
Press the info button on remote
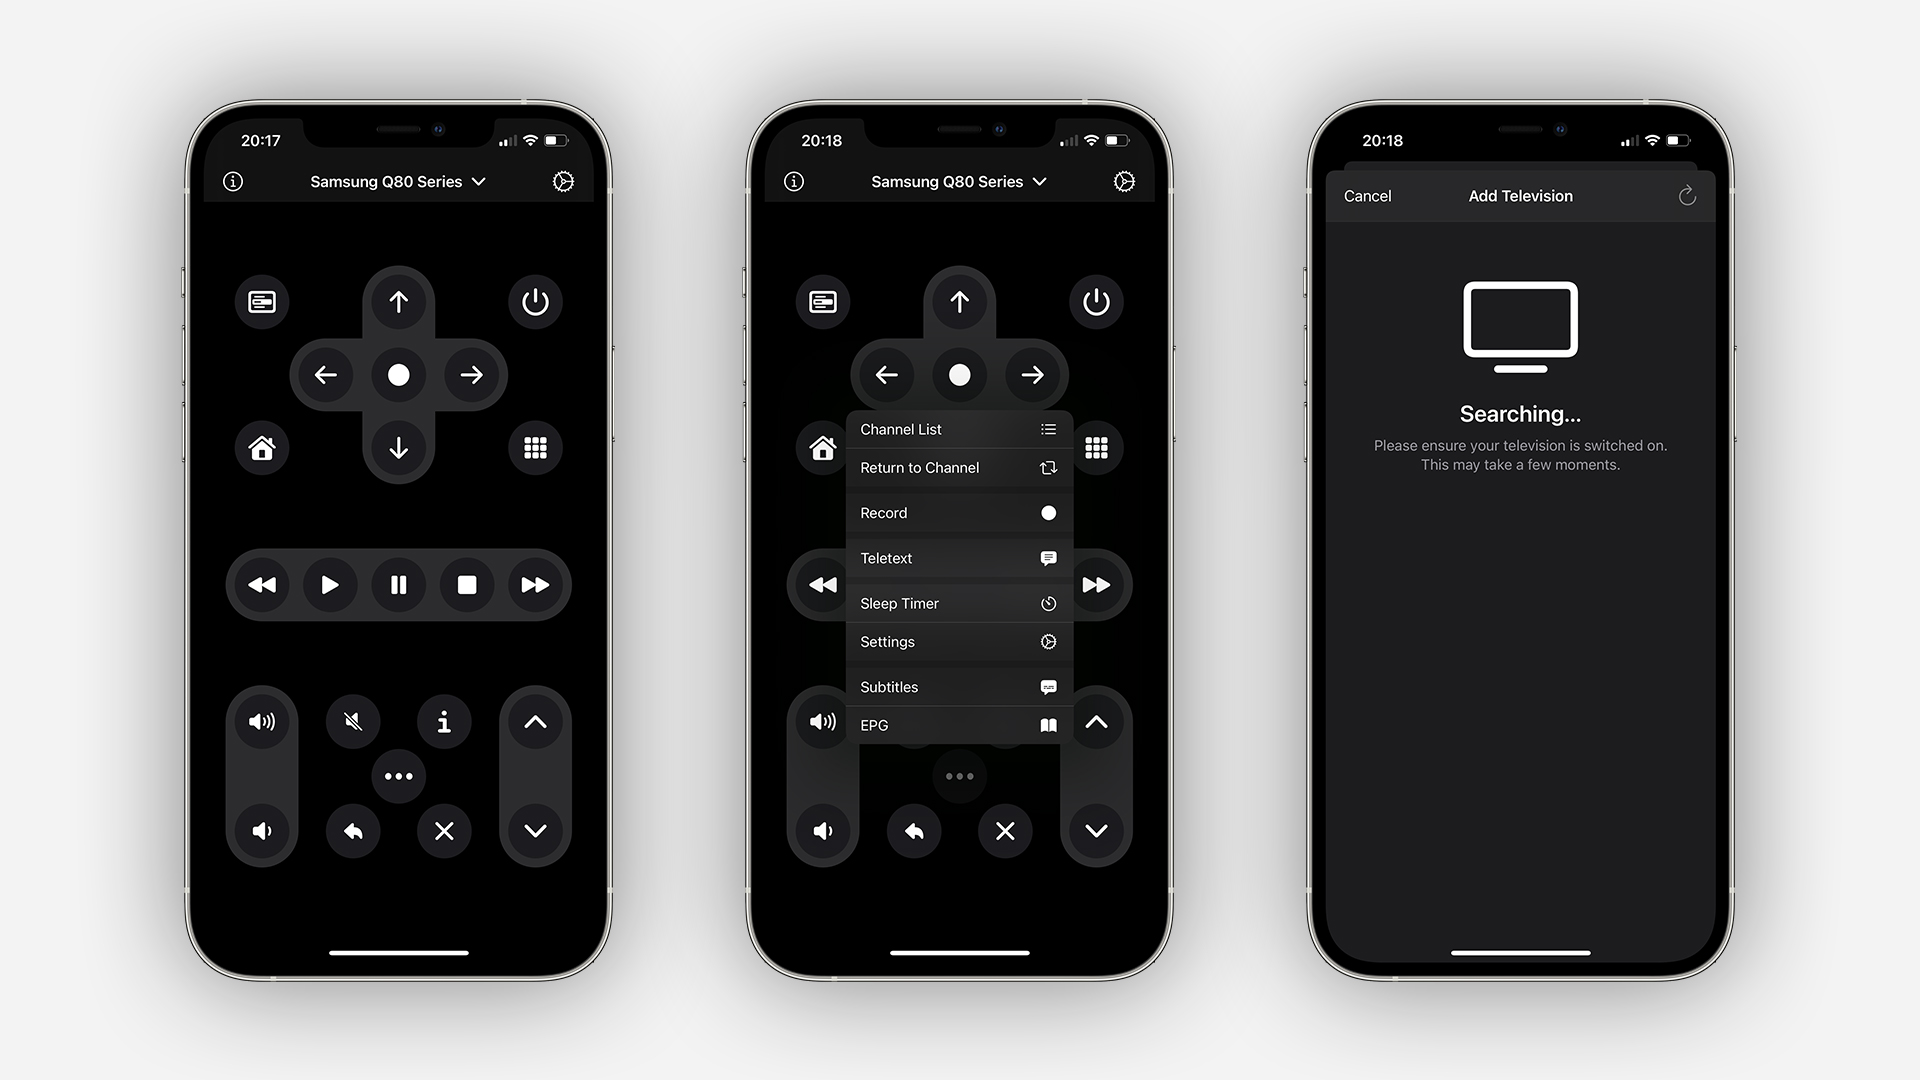point(446,721)
